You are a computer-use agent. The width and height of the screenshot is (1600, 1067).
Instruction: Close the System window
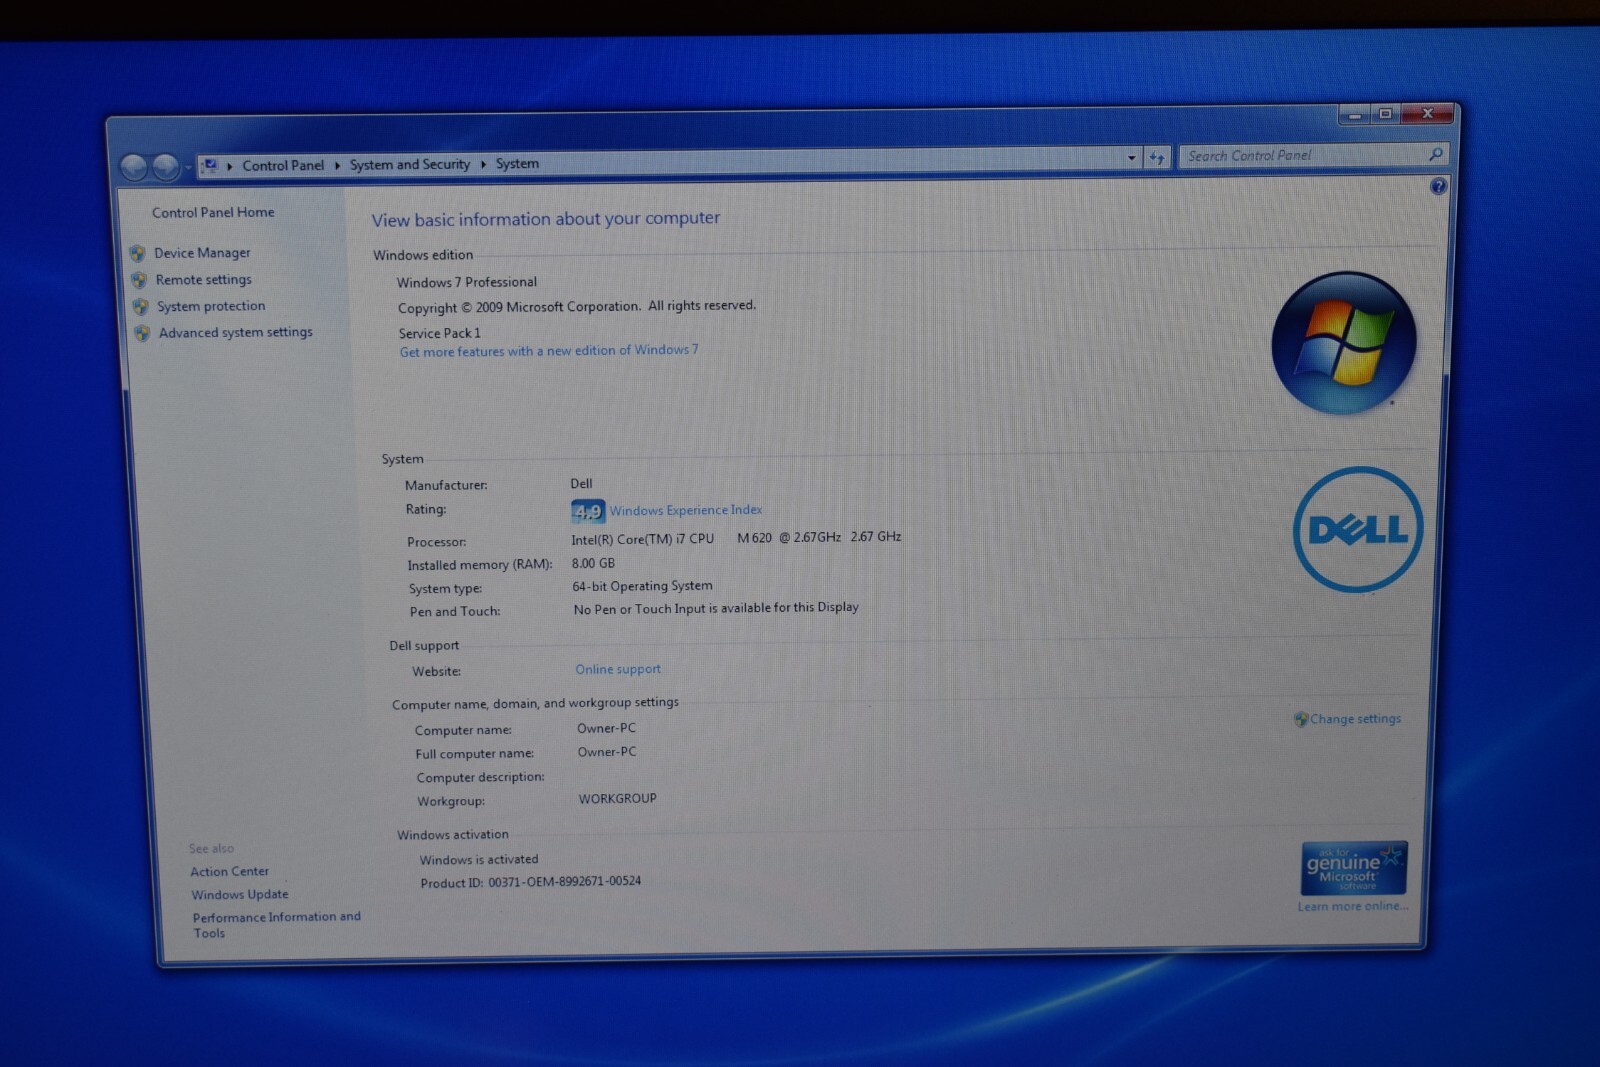(x=1428, y=113)
